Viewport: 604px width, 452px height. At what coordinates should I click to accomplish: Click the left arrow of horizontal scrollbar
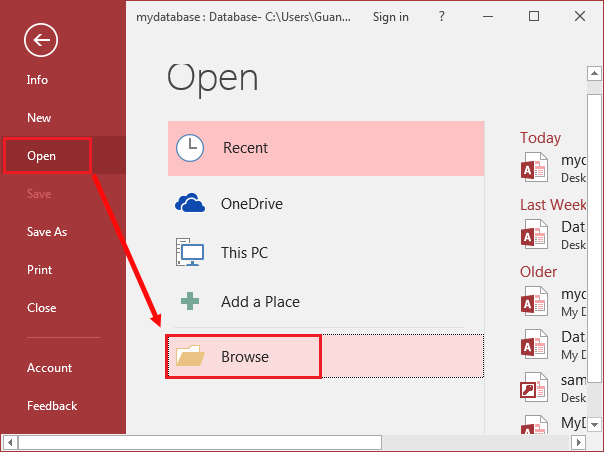(x=10, y=442)
